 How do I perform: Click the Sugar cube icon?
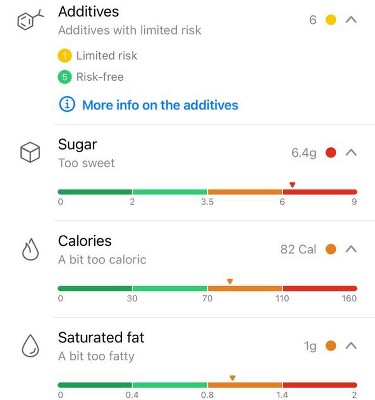[x=30, y=152]
